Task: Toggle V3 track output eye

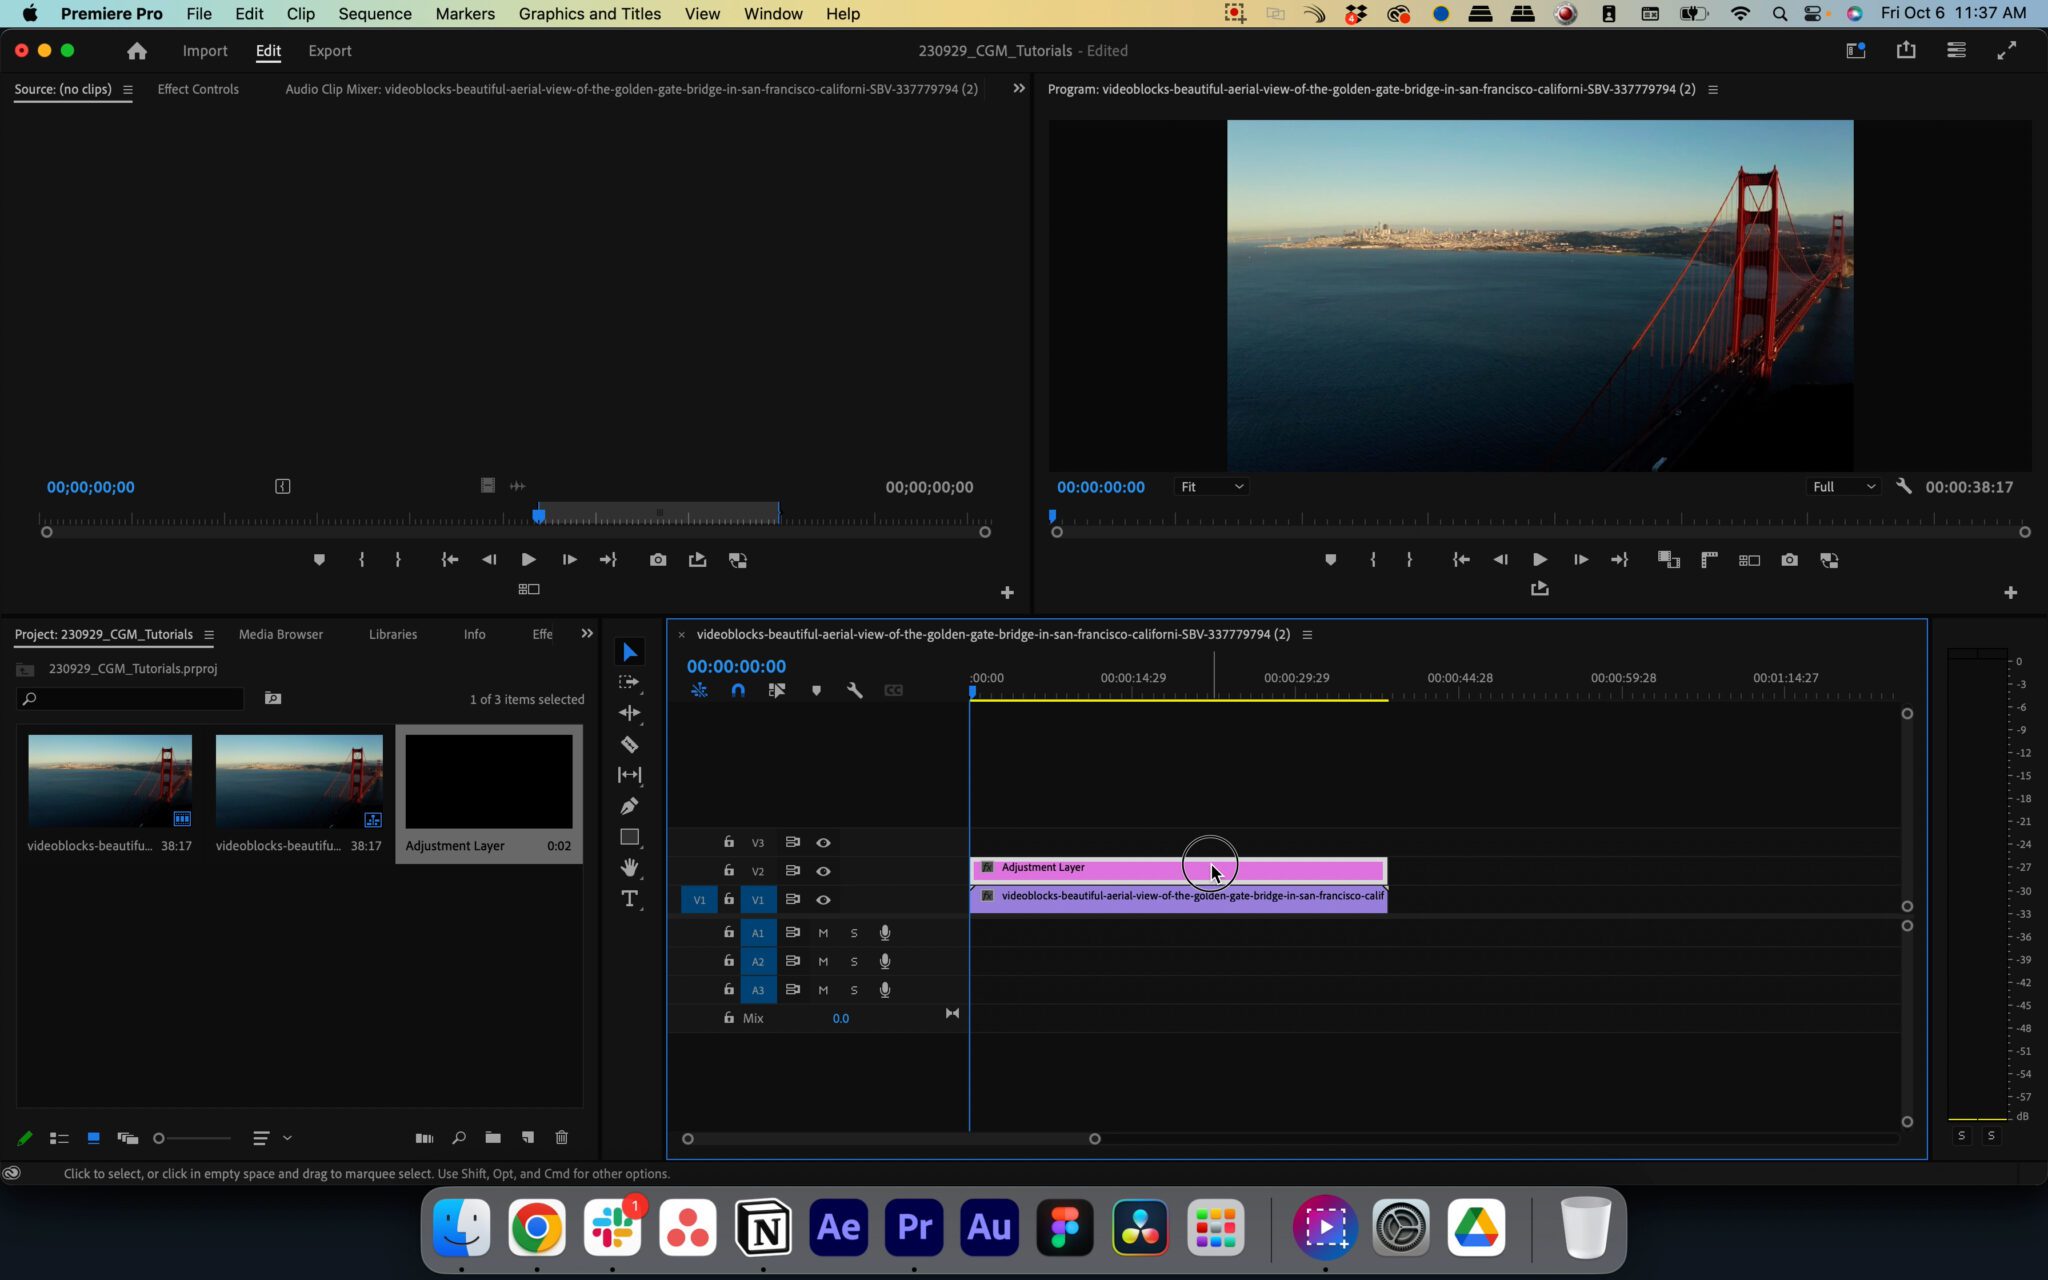Action: [823, 843]
